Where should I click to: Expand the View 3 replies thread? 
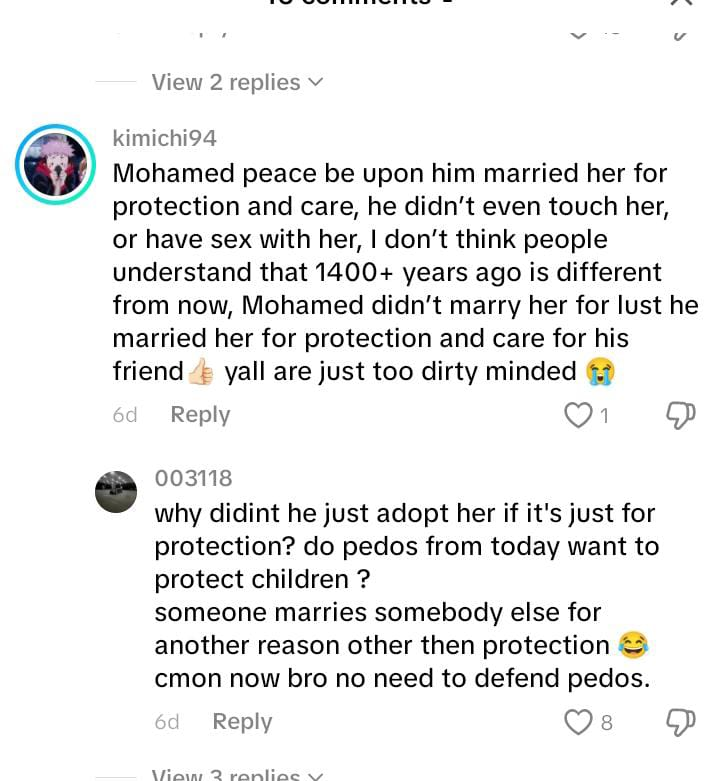coord(237,774)
